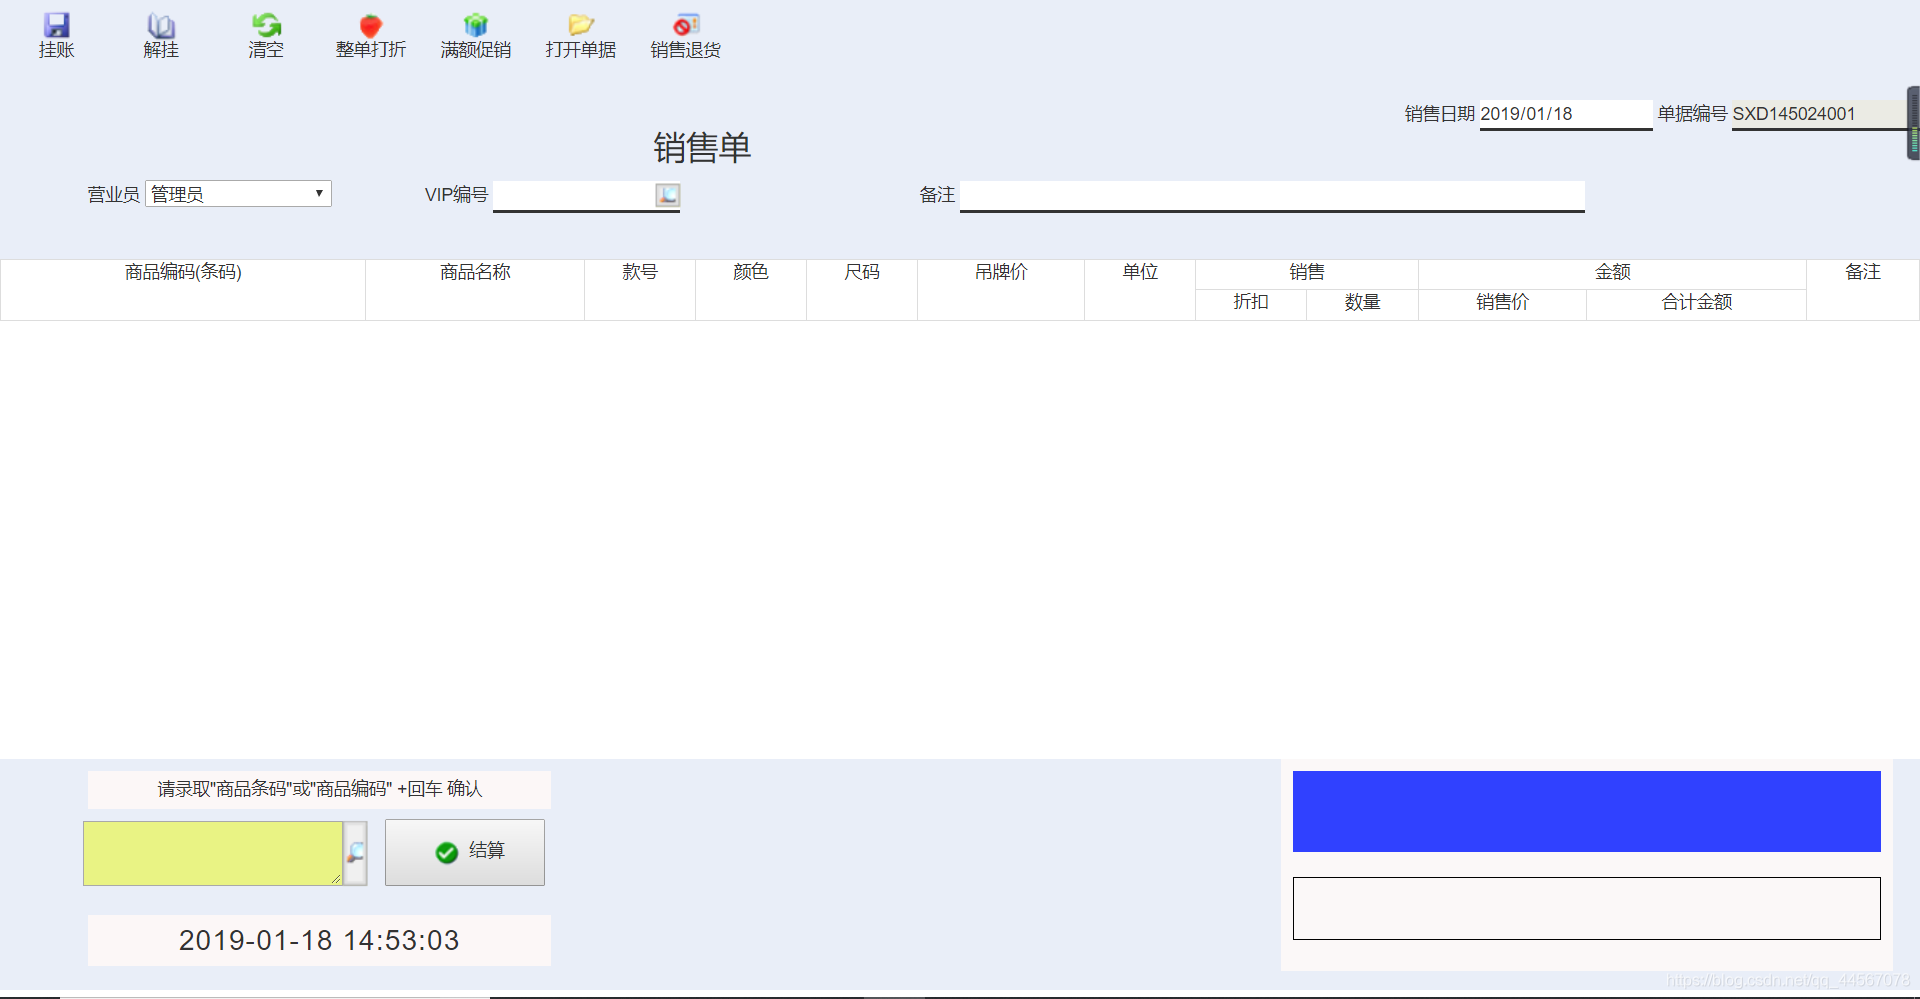The height and width of the screenshot is (999, 1920).
Task: Click the 清空 refresh icon
Action: (x=266, y=25)
